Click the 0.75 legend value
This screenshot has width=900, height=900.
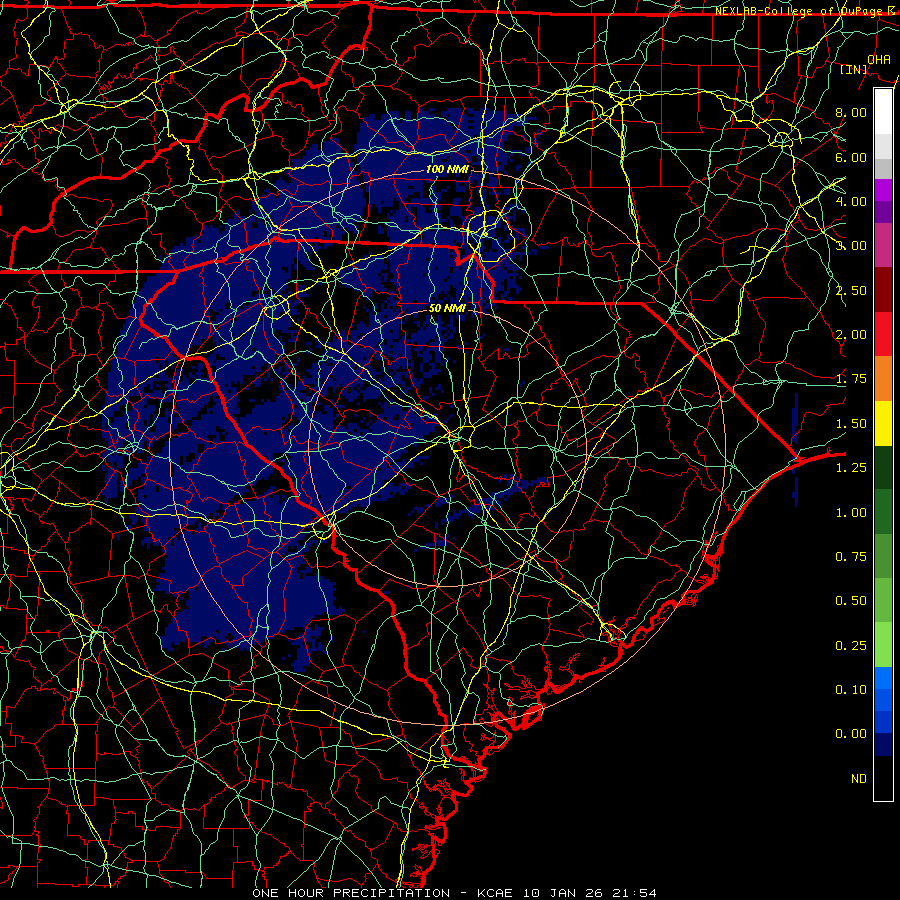point(851,557)
